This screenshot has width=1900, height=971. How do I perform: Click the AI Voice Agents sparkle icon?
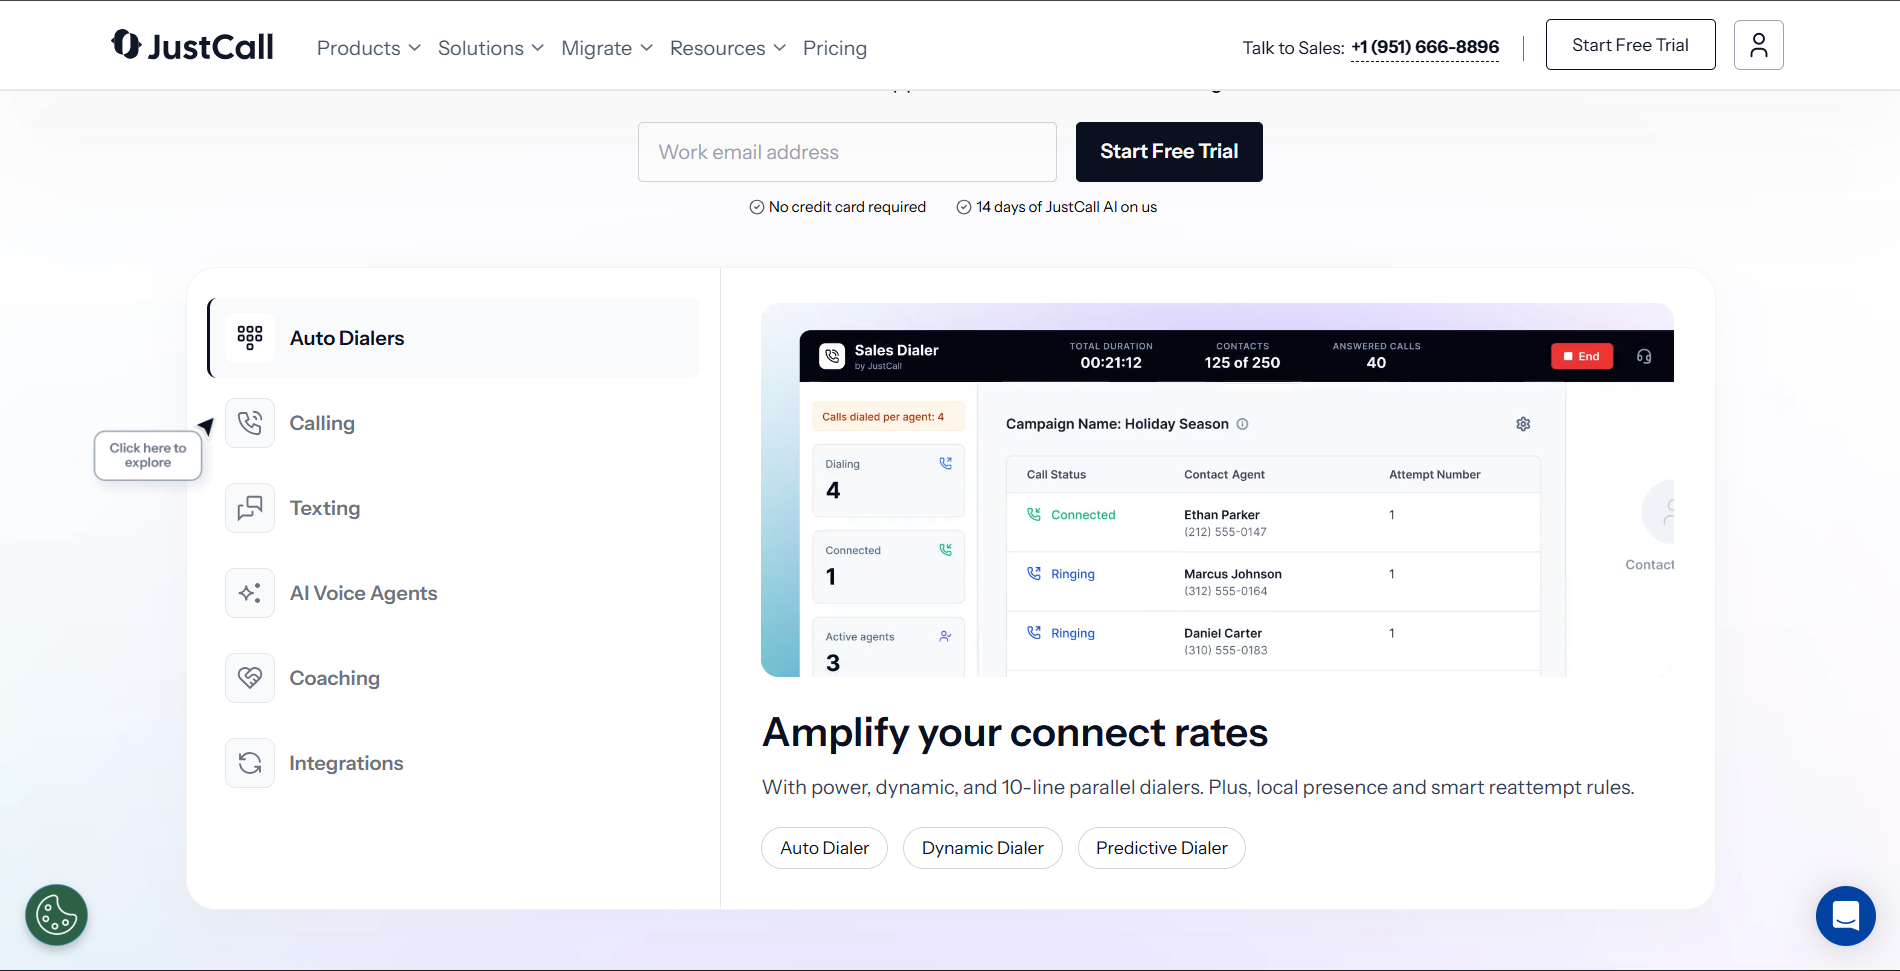pos(250,593)
